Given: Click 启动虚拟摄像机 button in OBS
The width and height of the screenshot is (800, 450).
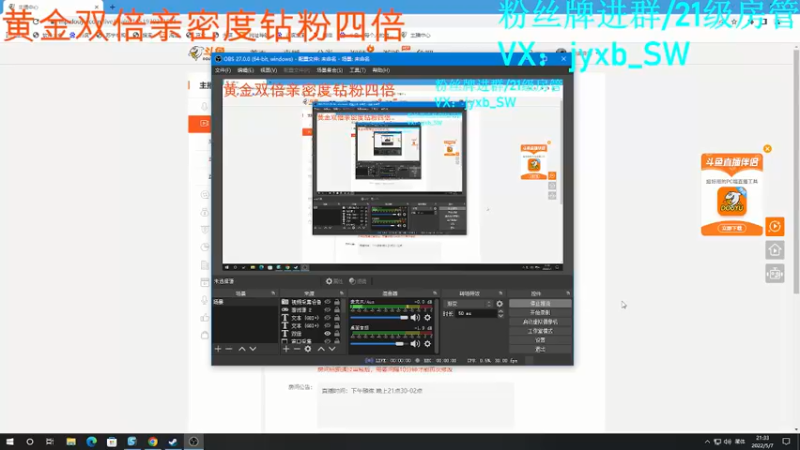Looking at the screenshot, I should 540,322.
